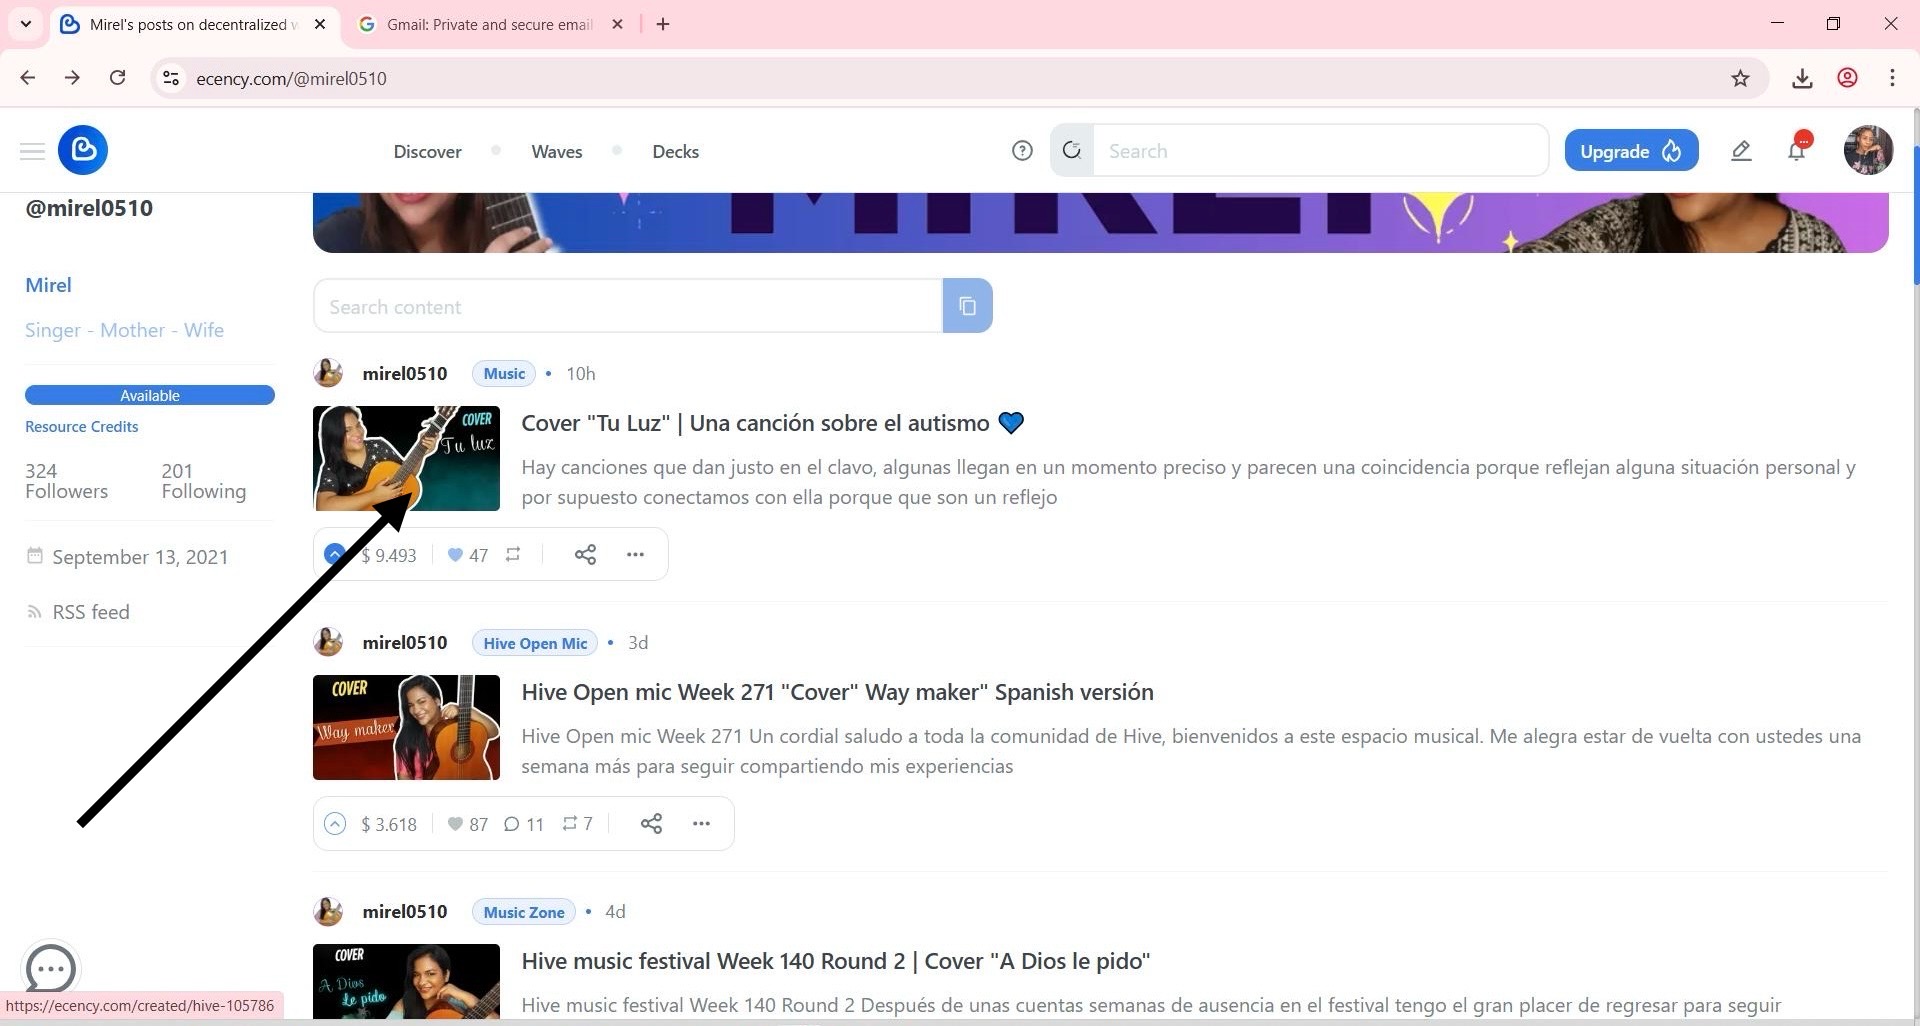
Task: Click the Mirel profile name
Action: (x=48, y=285)
